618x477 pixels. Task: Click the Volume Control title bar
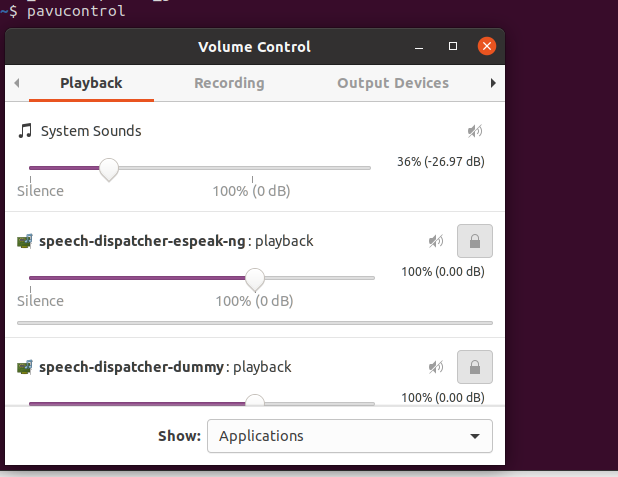tap(255, 47)
